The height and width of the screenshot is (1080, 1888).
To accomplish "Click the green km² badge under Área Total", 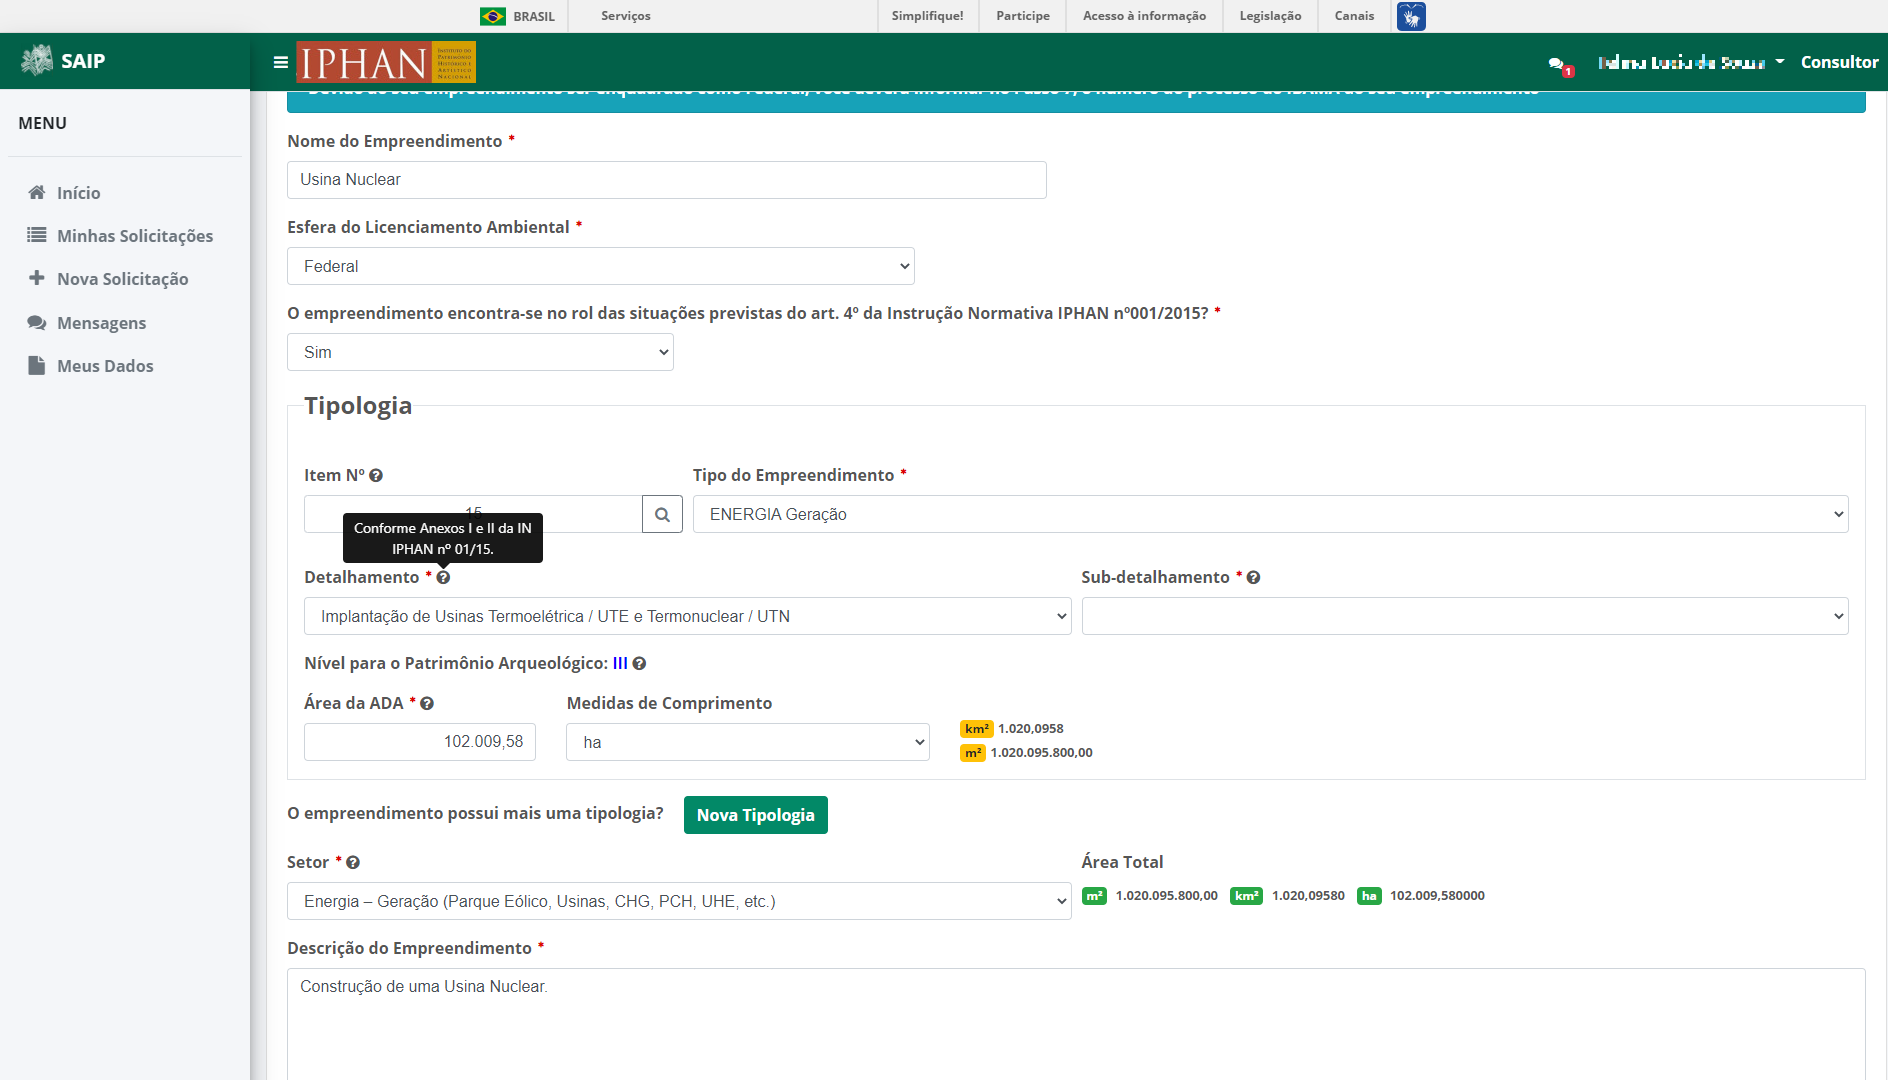I will coord(1246,896).
